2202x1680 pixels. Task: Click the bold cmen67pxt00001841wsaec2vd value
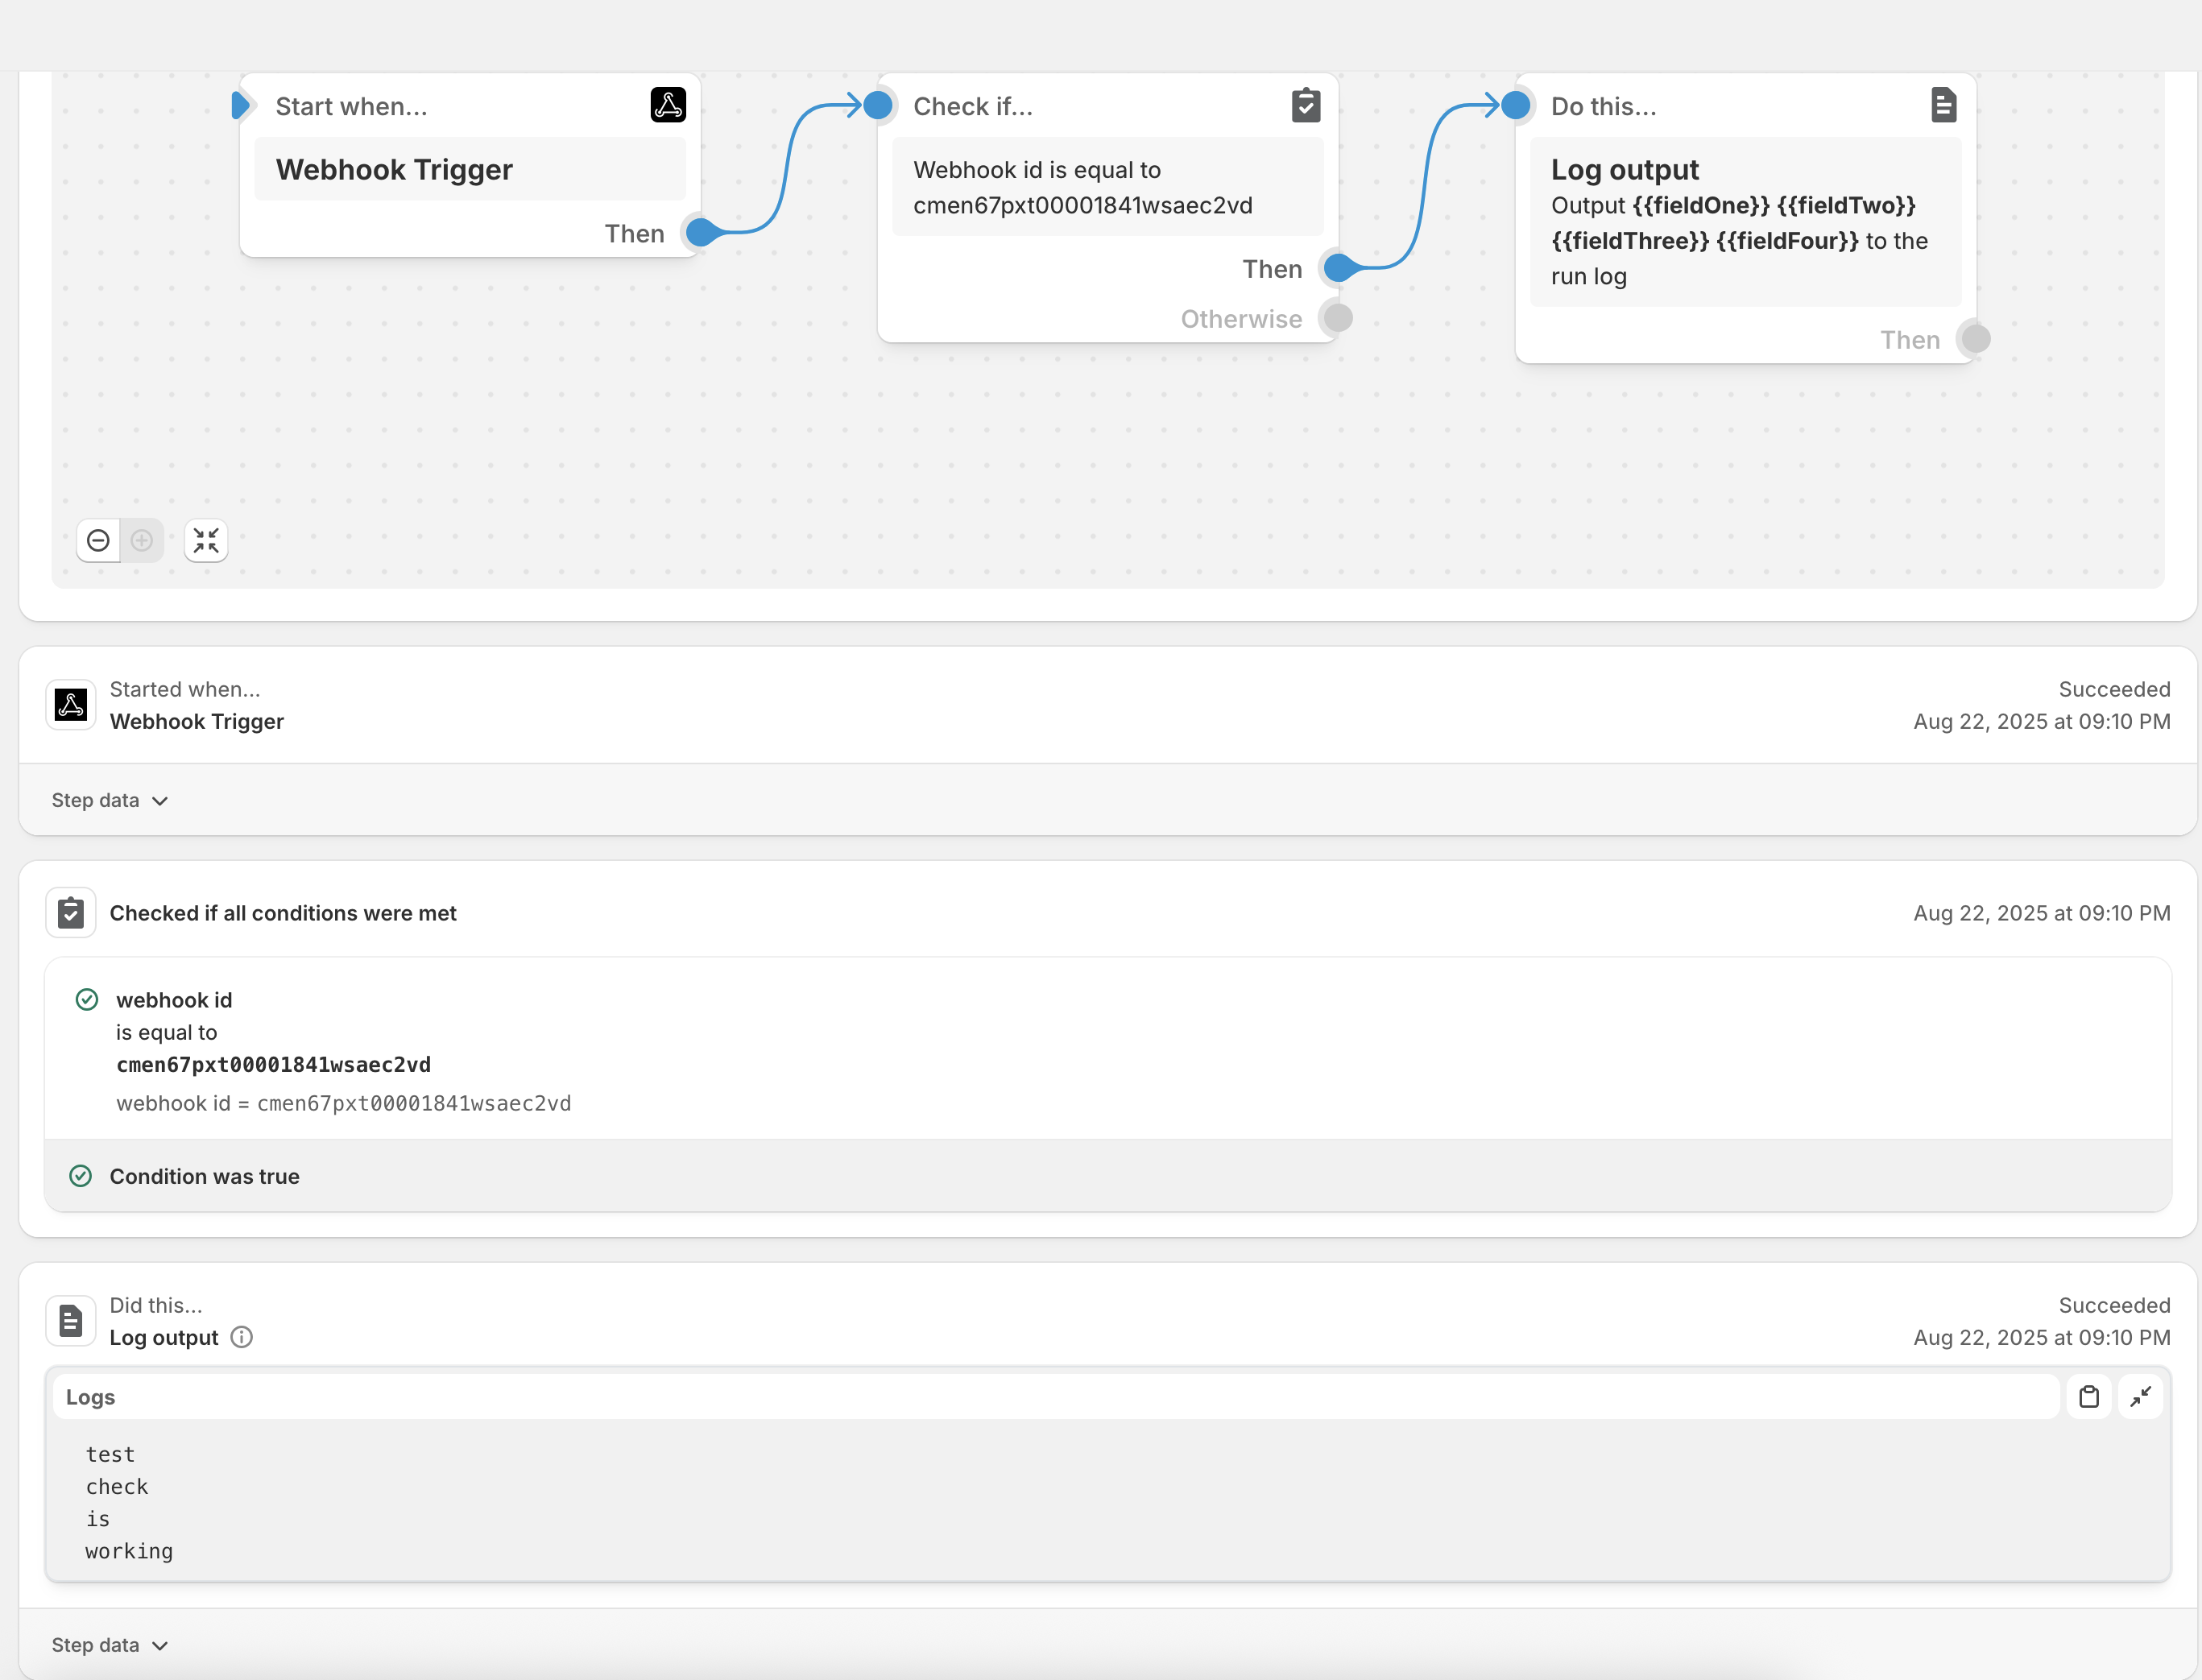(x=273, y=1065)
